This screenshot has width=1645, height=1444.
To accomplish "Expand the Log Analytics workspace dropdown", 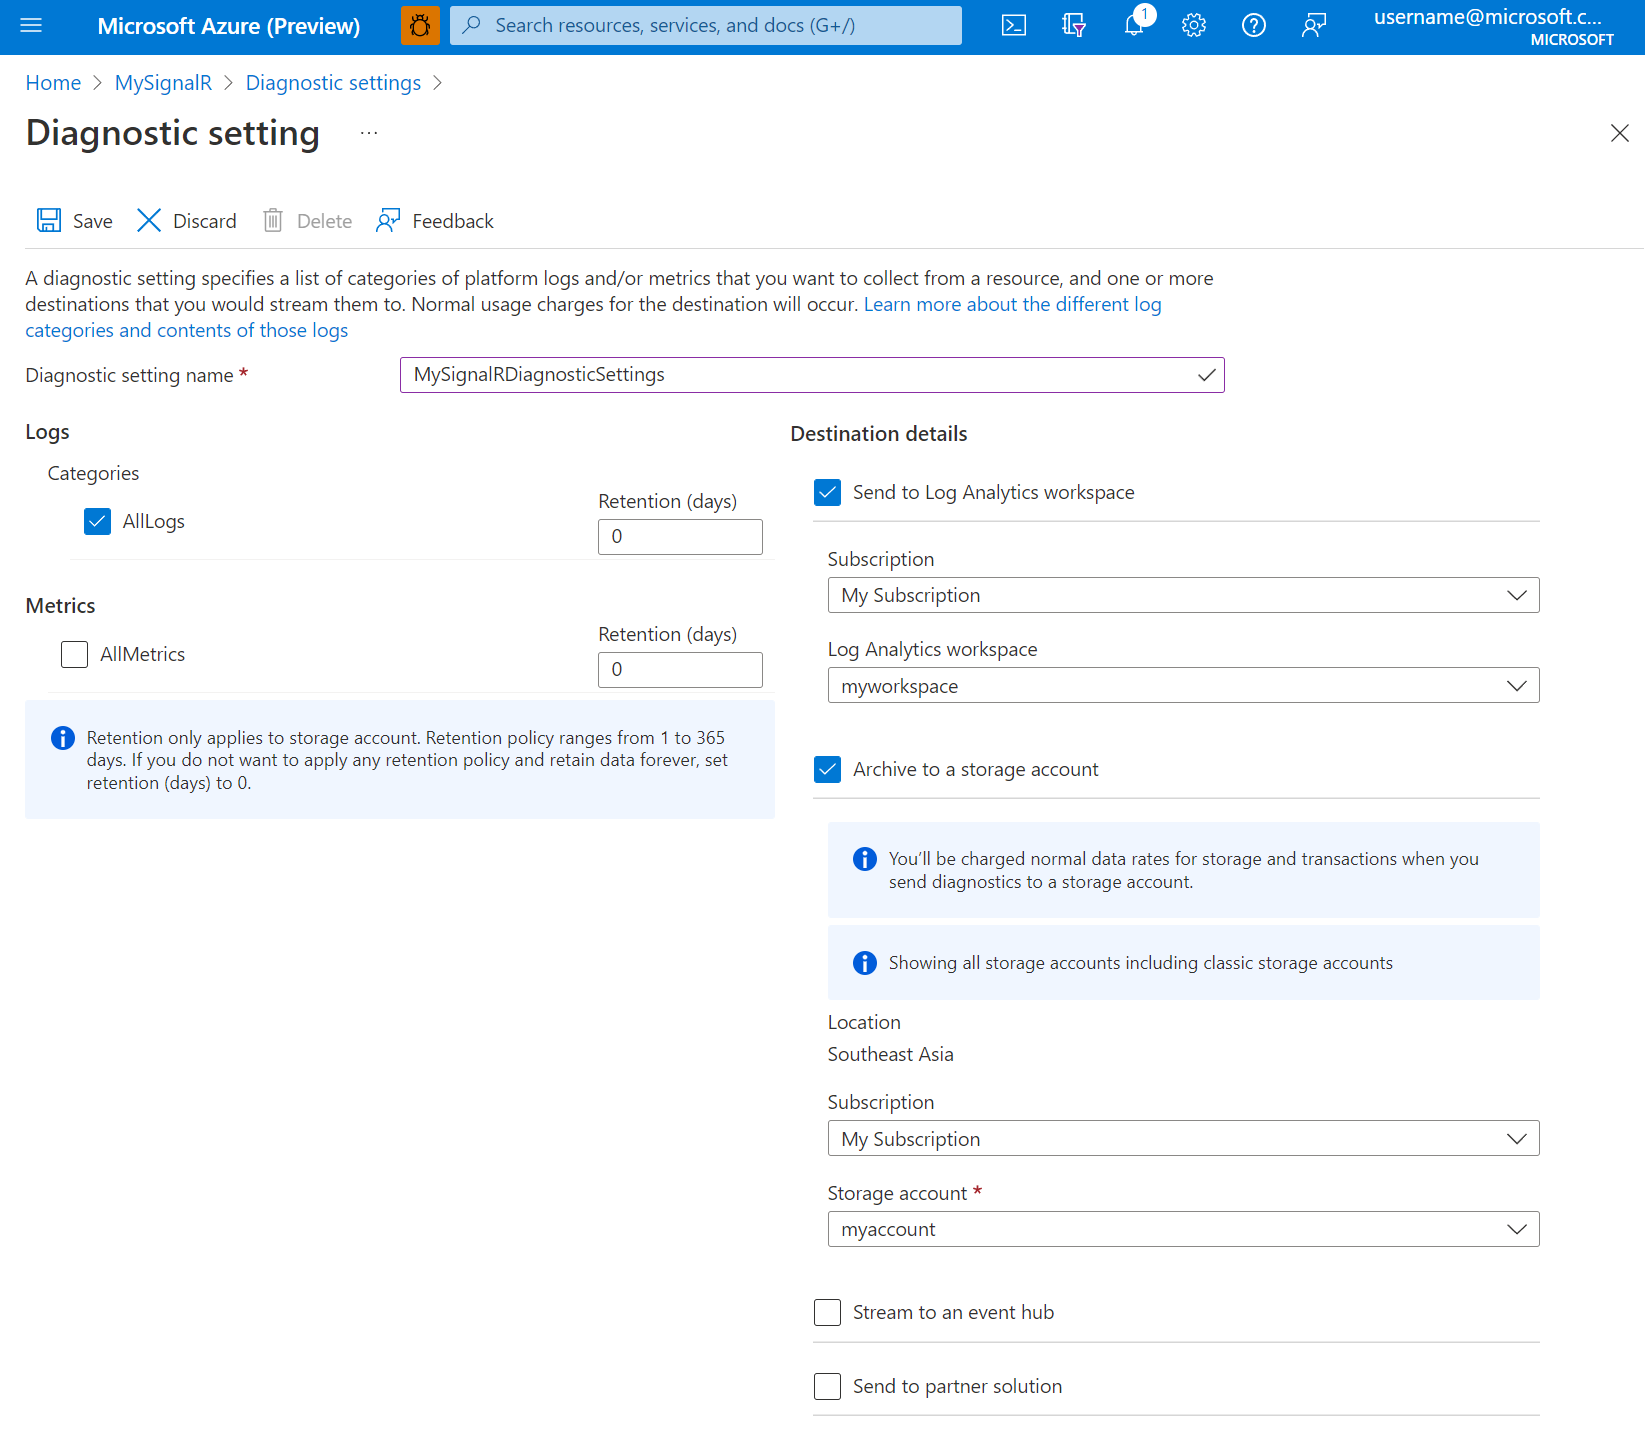I will click(x=1183, y=686).
